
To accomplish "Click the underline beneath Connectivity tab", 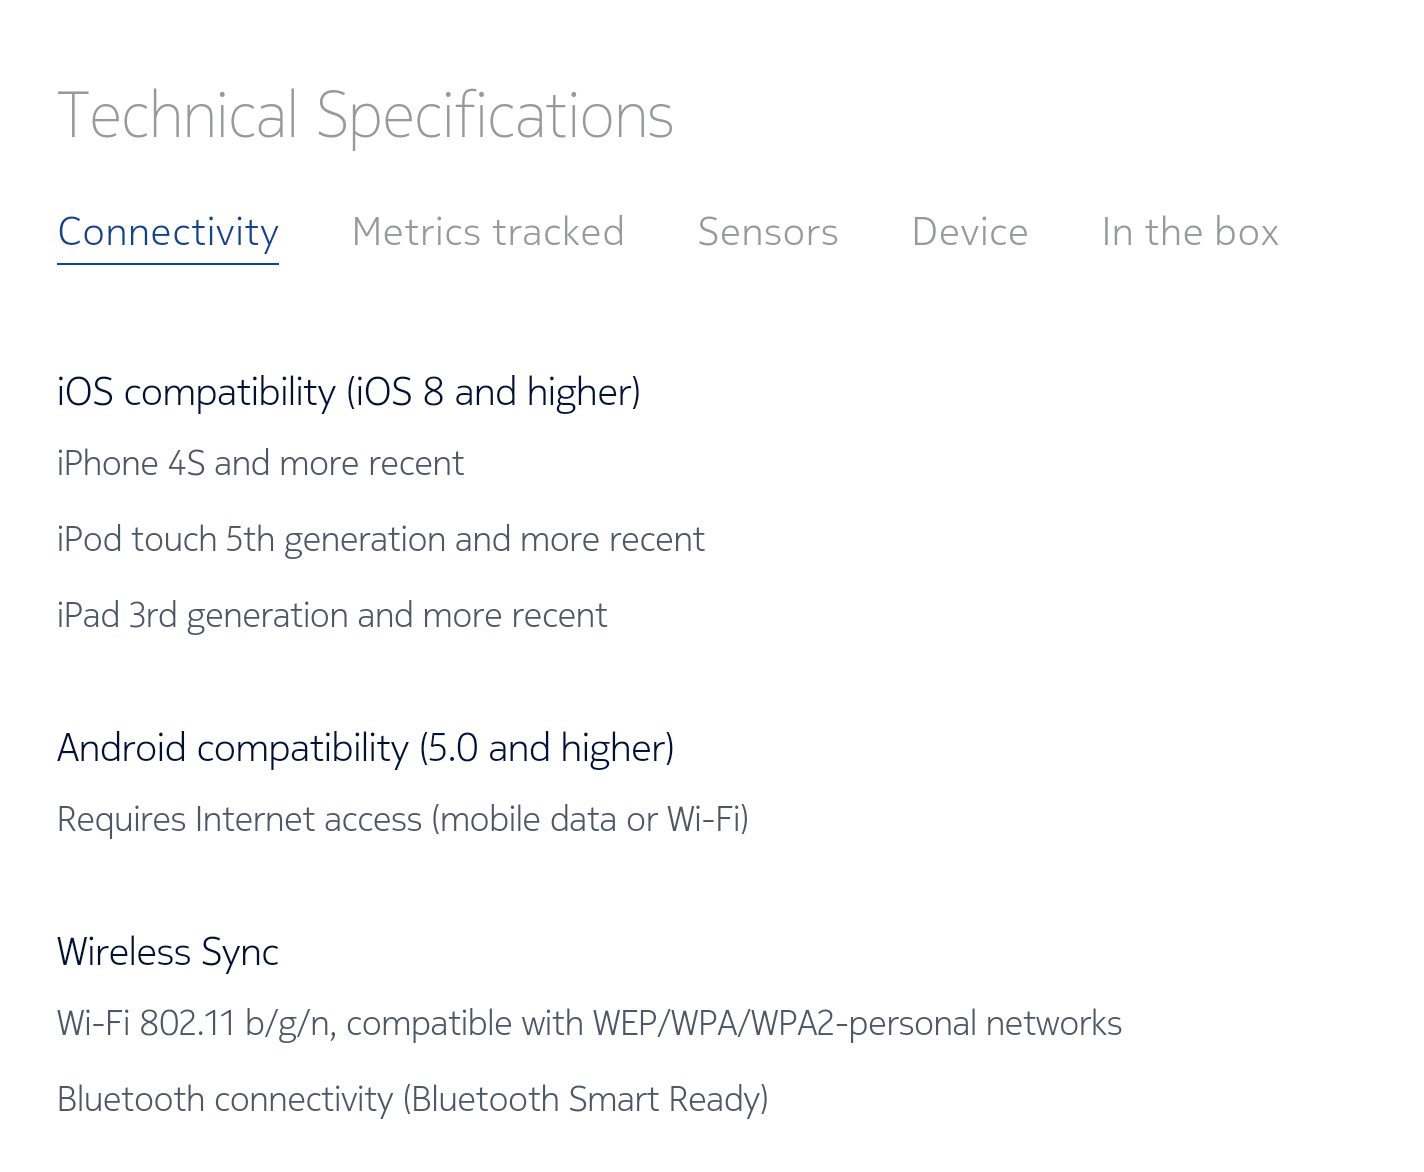I will click(x=168, y=264).
